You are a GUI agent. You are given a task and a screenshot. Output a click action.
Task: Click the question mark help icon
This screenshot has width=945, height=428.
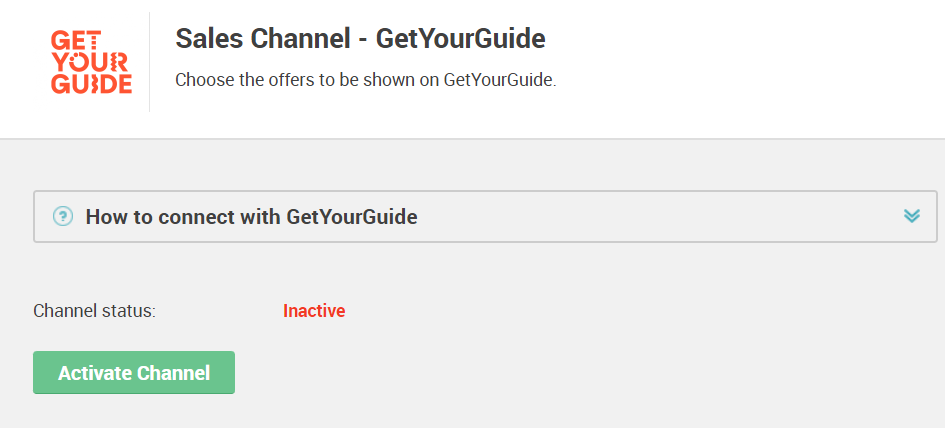63,216
